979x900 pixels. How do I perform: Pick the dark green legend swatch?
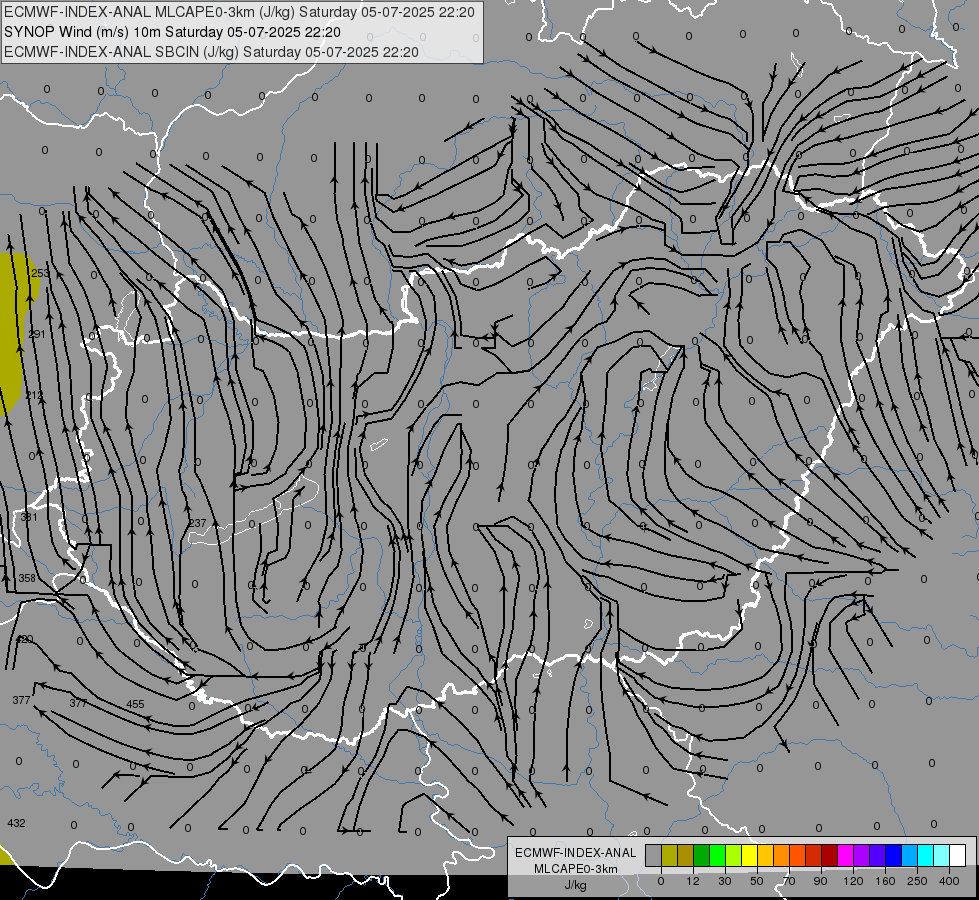click(701, 856)
